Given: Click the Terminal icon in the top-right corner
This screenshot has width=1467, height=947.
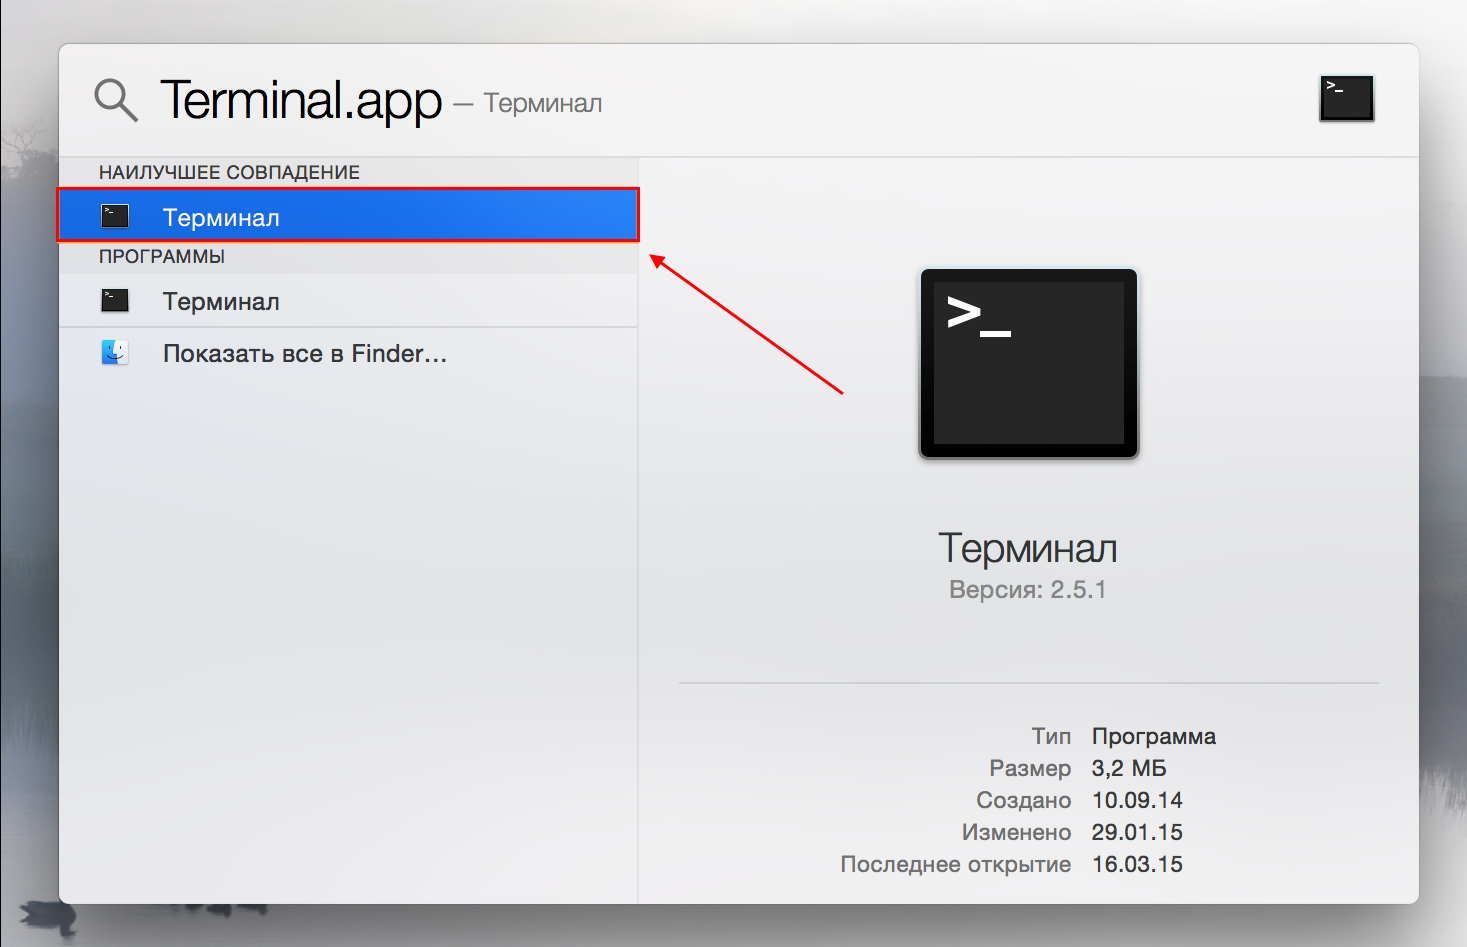Looking at the screenshot, I should (1345, 97).
